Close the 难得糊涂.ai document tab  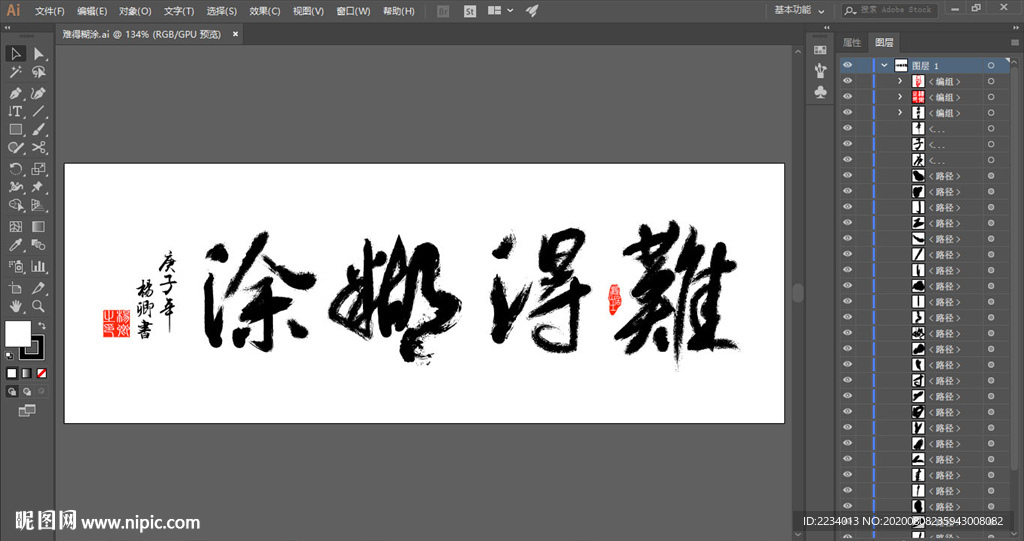[x=235, y=34]
